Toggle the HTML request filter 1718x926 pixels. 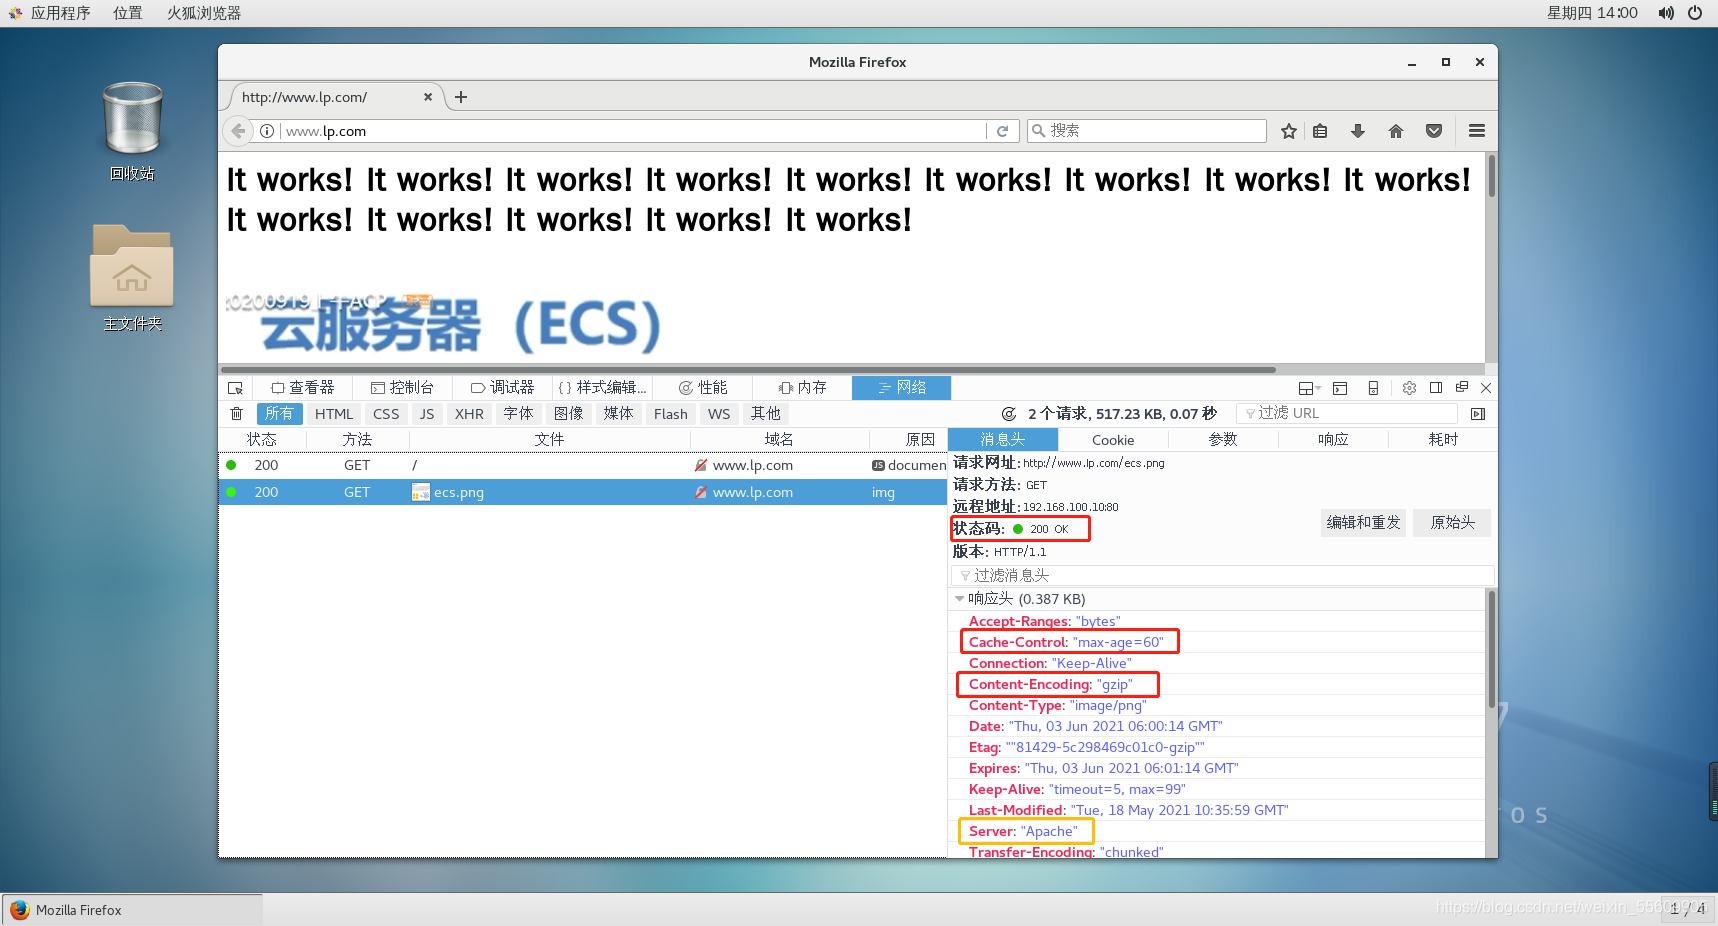334,414
